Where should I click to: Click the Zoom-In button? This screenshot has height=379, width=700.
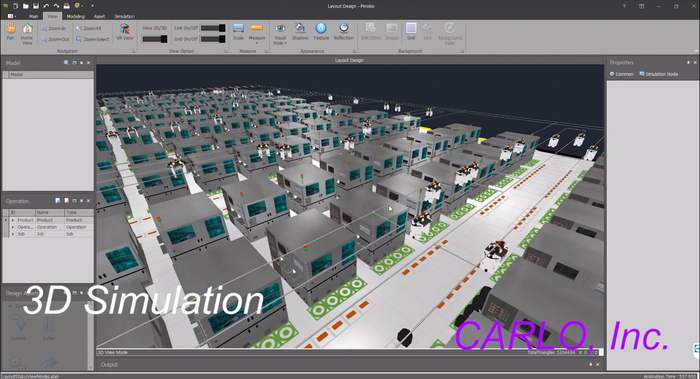click(x=54, y=28)
